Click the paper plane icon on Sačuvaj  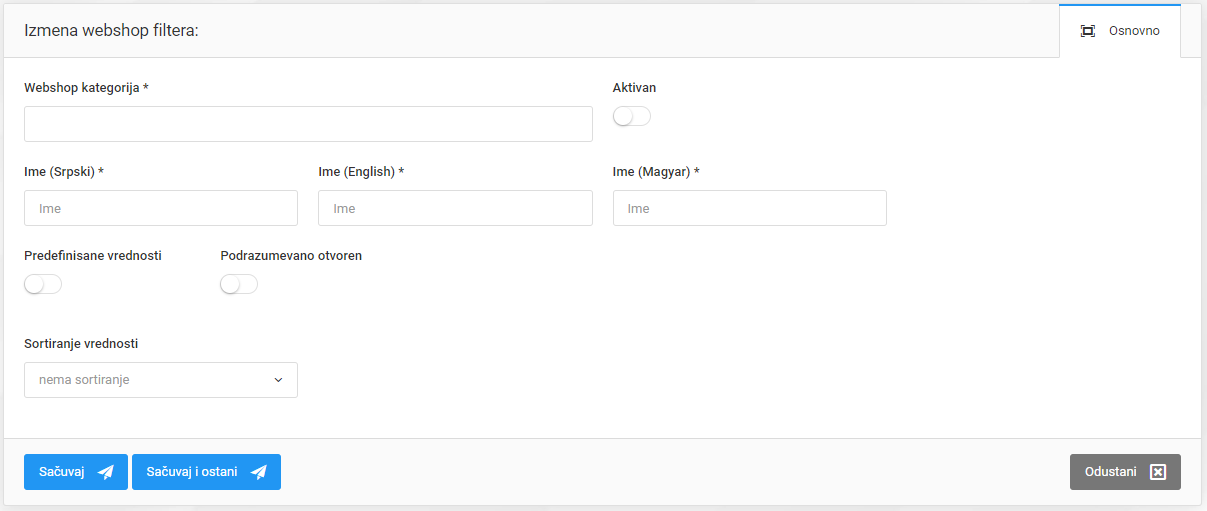click(106, 472)
